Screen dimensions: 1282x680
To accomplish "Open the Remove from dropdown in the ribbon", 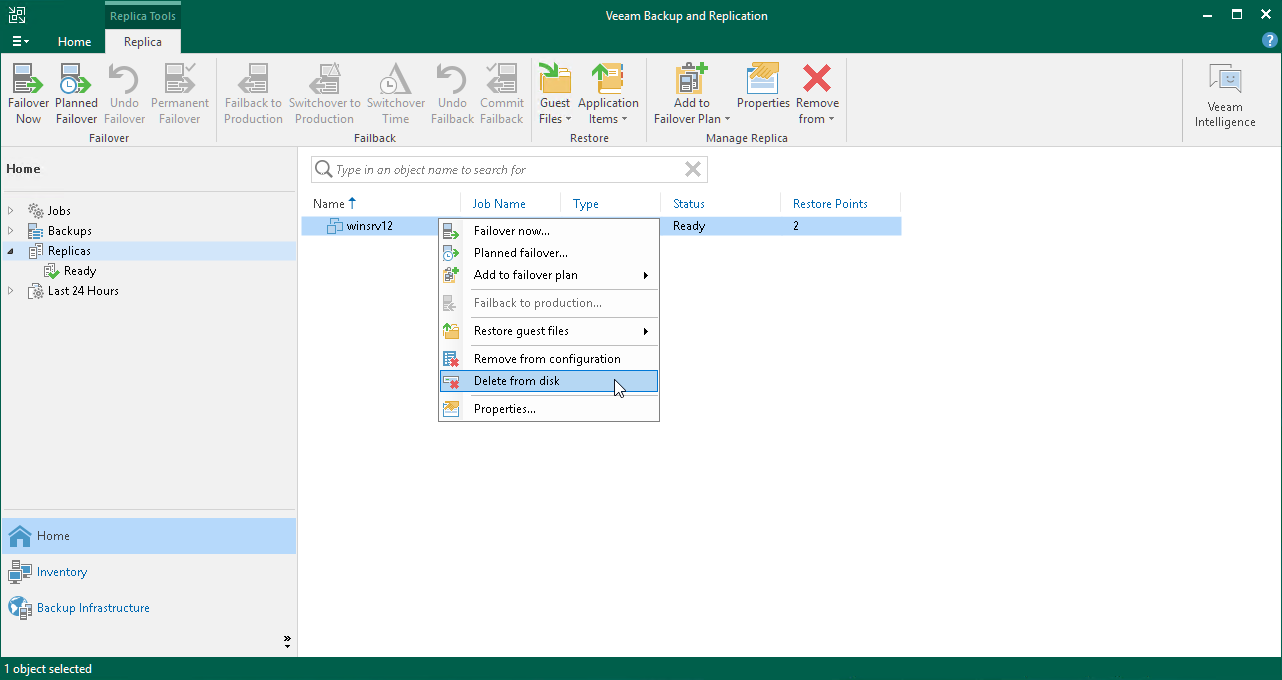I will (x=817, y=94).
